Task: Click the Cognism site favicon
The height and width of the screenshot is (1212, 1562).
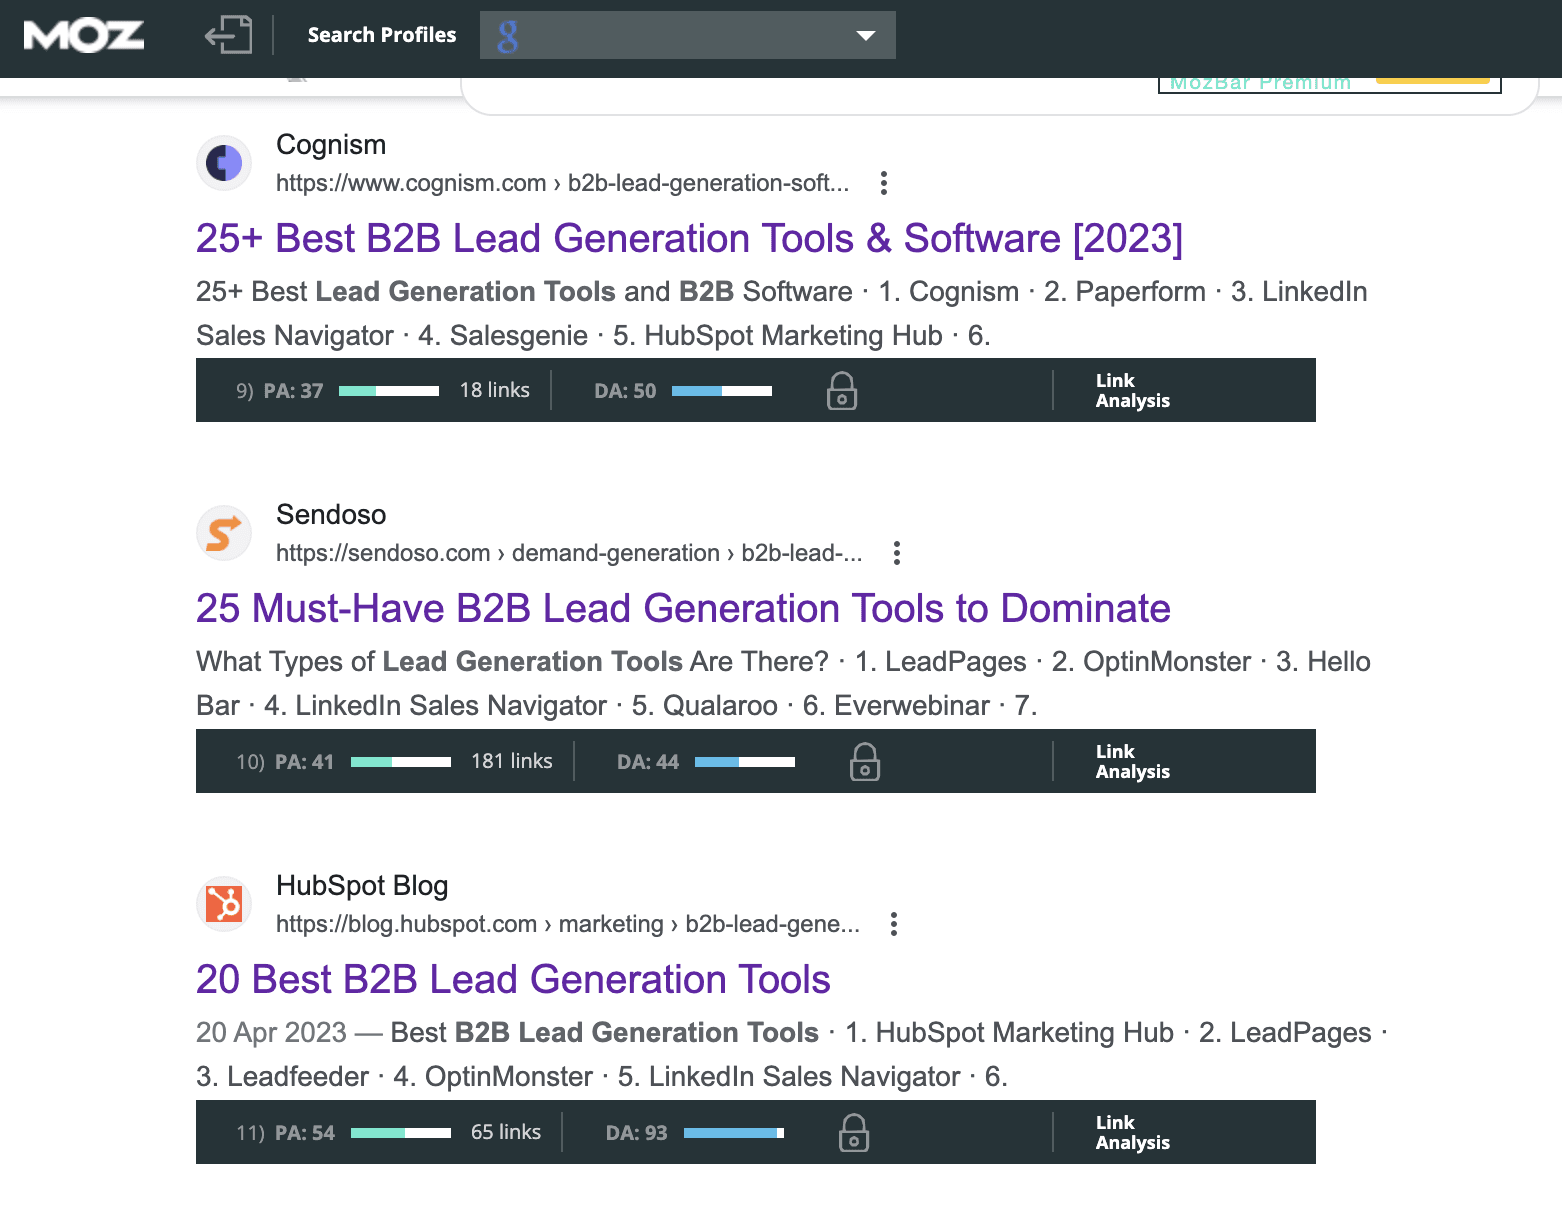Action: point(223,163)
